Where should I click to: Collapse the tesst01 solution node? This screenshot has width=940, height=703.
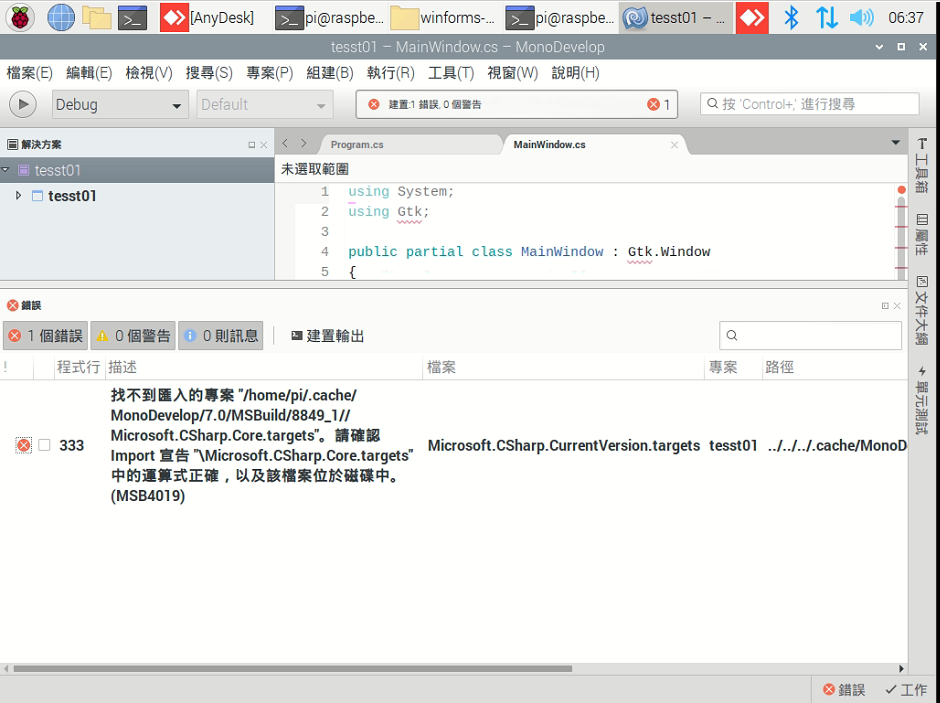click(6, 170)
